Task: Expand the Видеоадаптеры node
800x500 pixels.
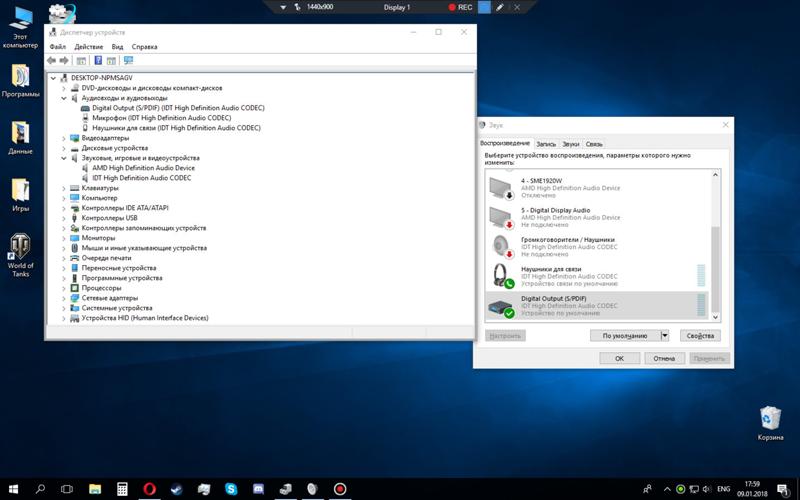Action: point(64,138)
